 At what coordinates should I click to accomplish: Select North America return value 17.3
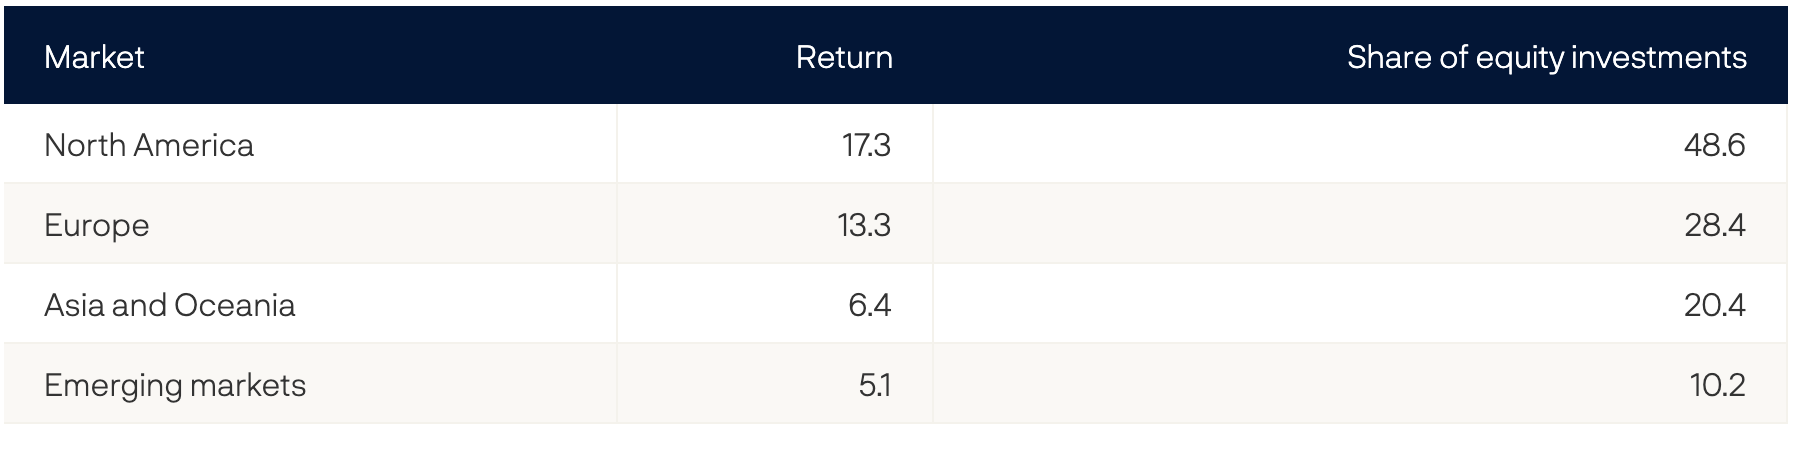(x=865, y=146)
